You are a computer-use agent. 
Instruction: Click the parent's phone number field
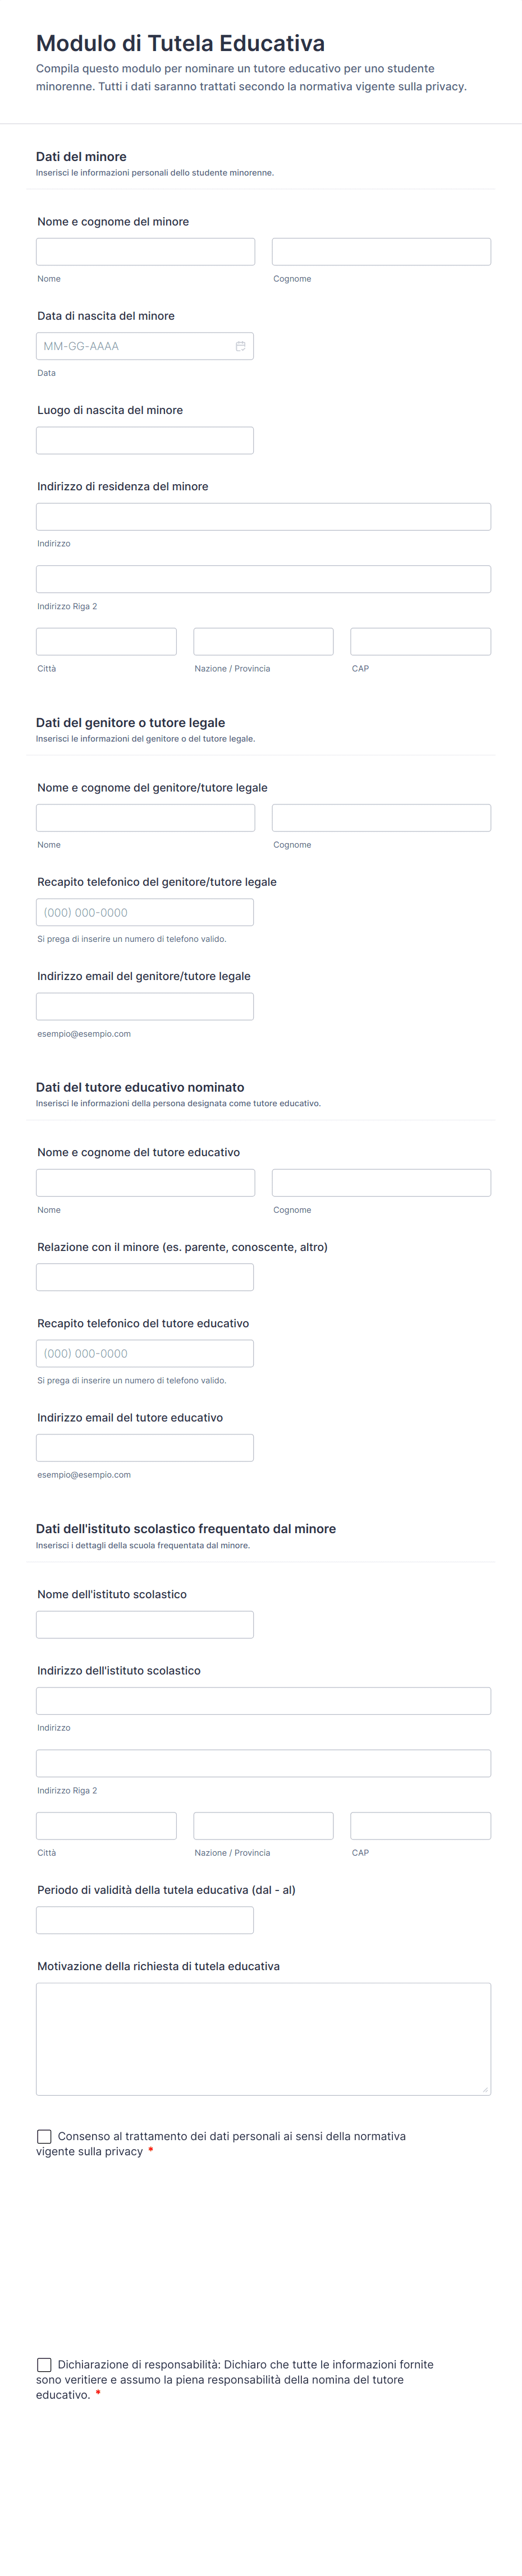(x=145, y=913)
